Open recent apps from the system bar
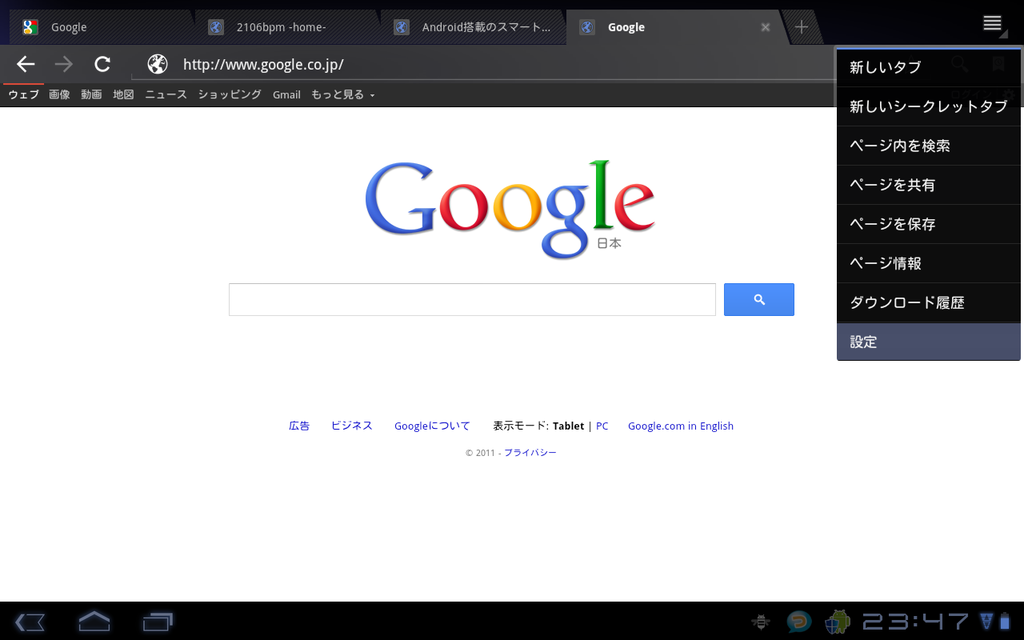Viewport: 1024px width, 640px height. (157, 621)
